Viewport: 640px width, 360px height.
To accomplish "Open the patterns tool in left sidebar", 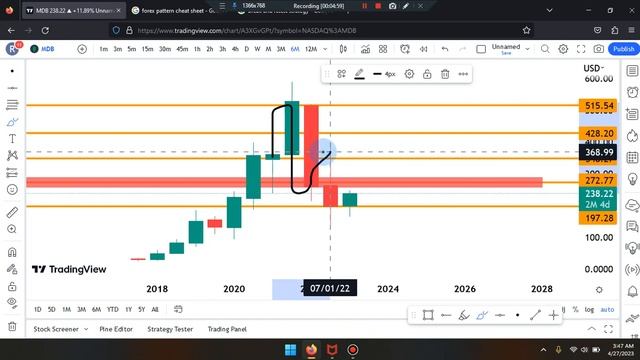I will [x=12, y=156].
